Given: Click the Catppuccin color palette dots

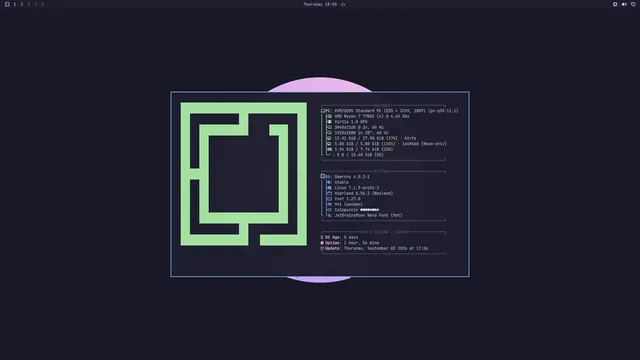Looking at the screenshot, I should click(370, 210).
